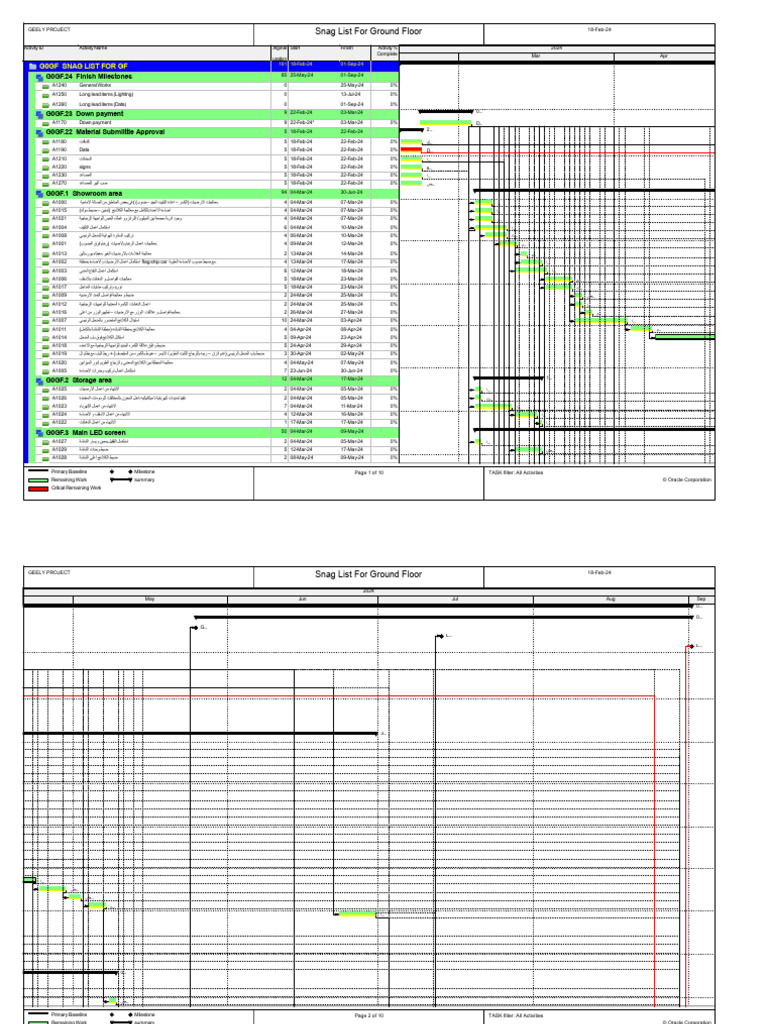Screen dimensions: 768x1024
Task: Click the Original Duration column header
Action: click(x=280, y=53)
